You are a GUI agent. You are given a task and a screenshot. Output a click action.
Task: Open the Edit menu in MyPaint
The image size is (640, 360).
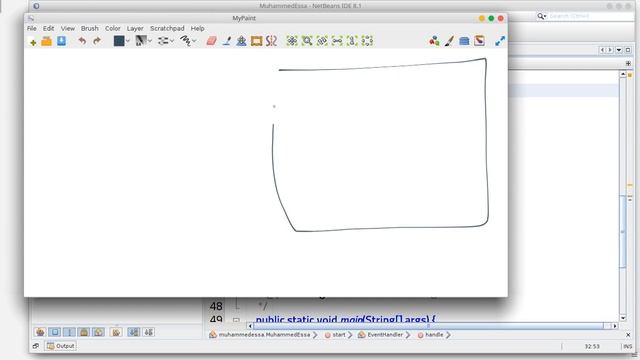tap(48, 29)
